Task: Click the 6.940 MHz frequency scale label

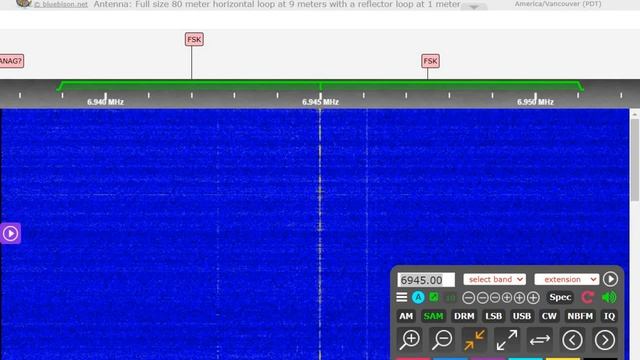Action: pyautogui.click(x=105, y=102)
